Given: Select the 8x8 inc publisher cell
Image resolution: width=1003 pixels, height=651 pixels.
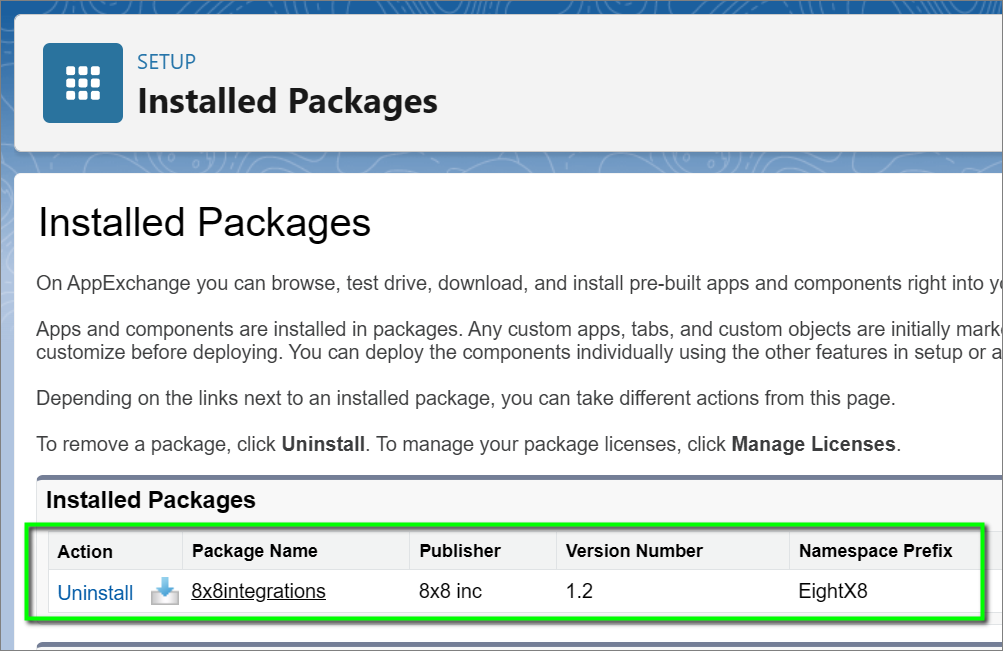Looking at the screenshot, I should 450,591.
